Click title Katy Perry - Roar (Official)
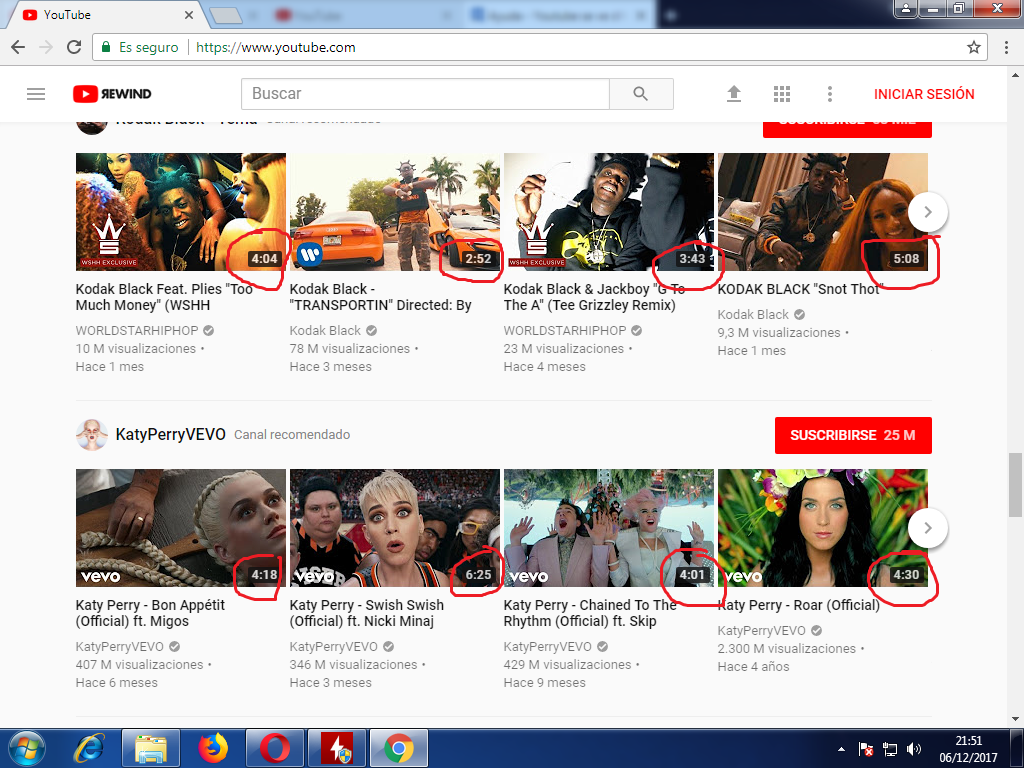 click(x=799, y=605)
